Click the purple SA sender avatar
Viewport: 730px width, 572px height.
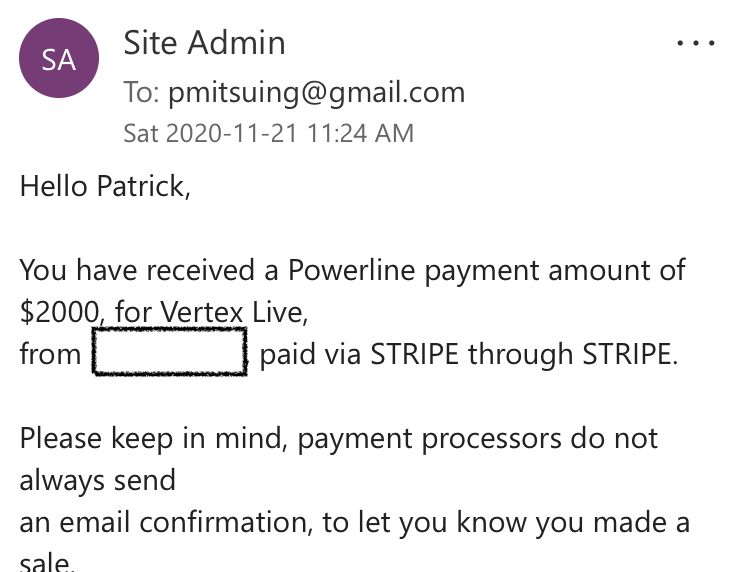coord(59,60)
